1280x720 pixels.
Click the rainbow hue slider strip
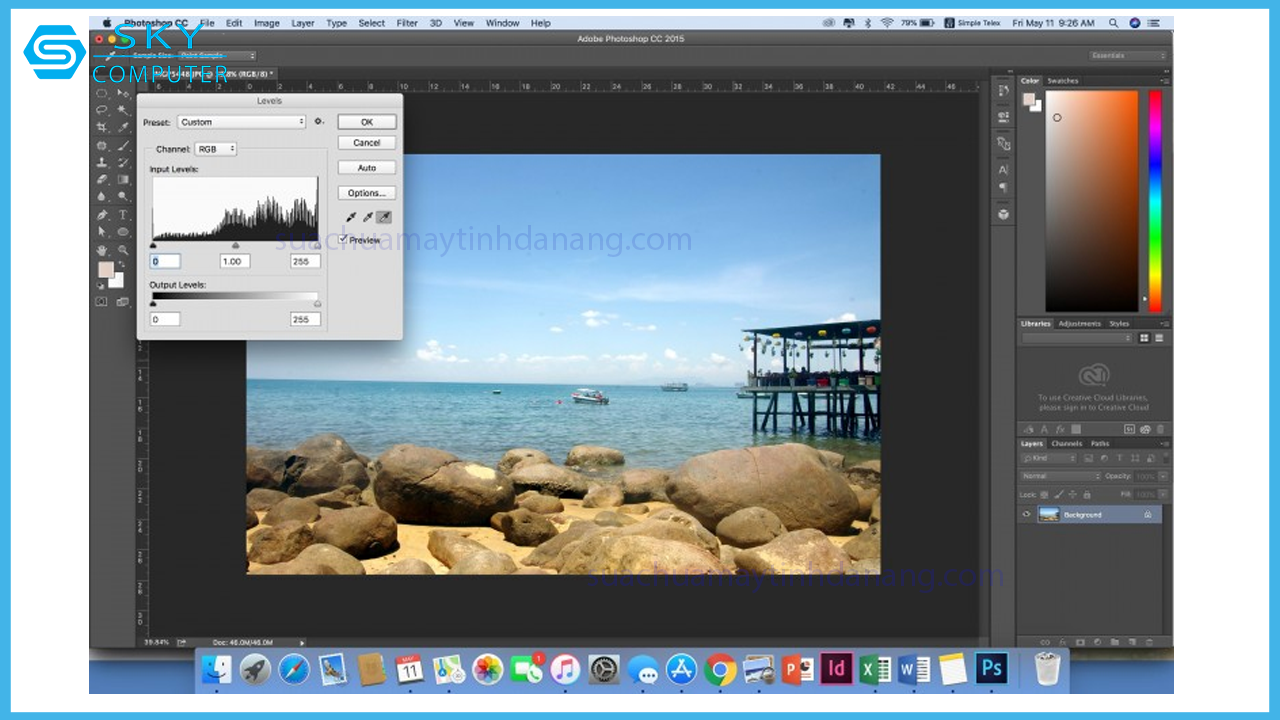pos(1155,200)
